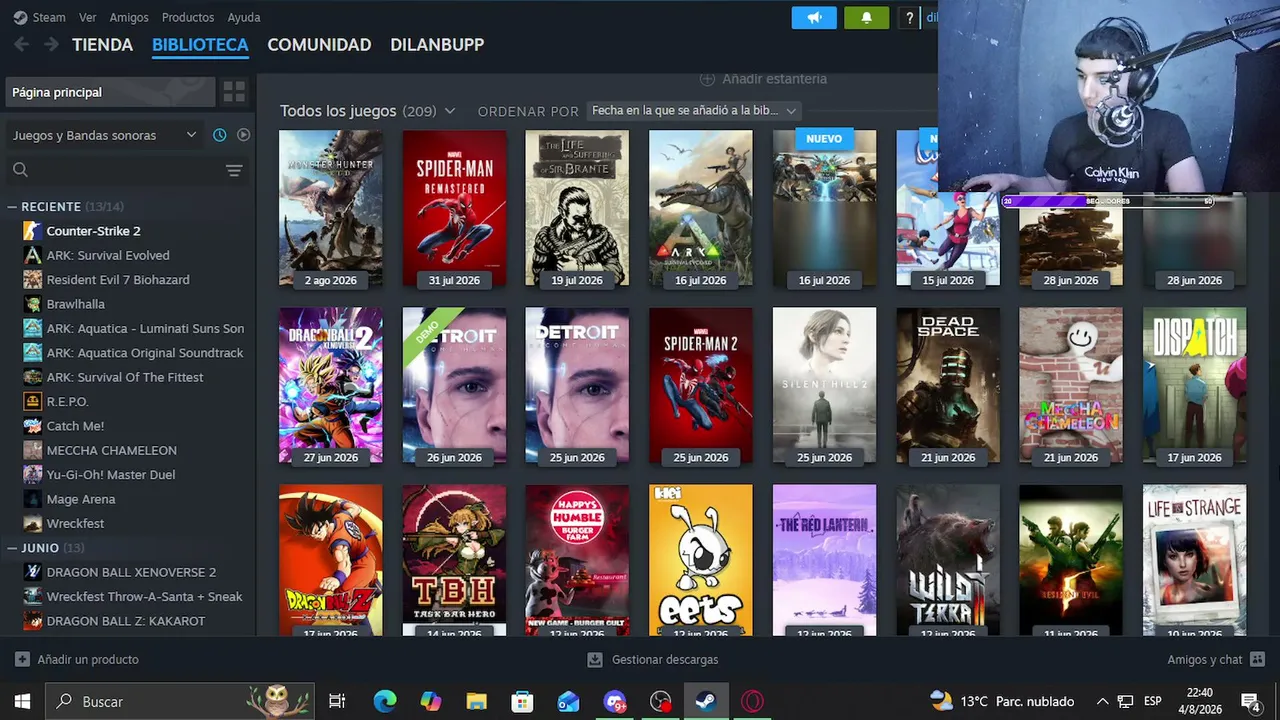Screen dimensions: 1280x720
Task: Select ARK: Survival Evolved in the sidebar
Action: click(108, 255)
